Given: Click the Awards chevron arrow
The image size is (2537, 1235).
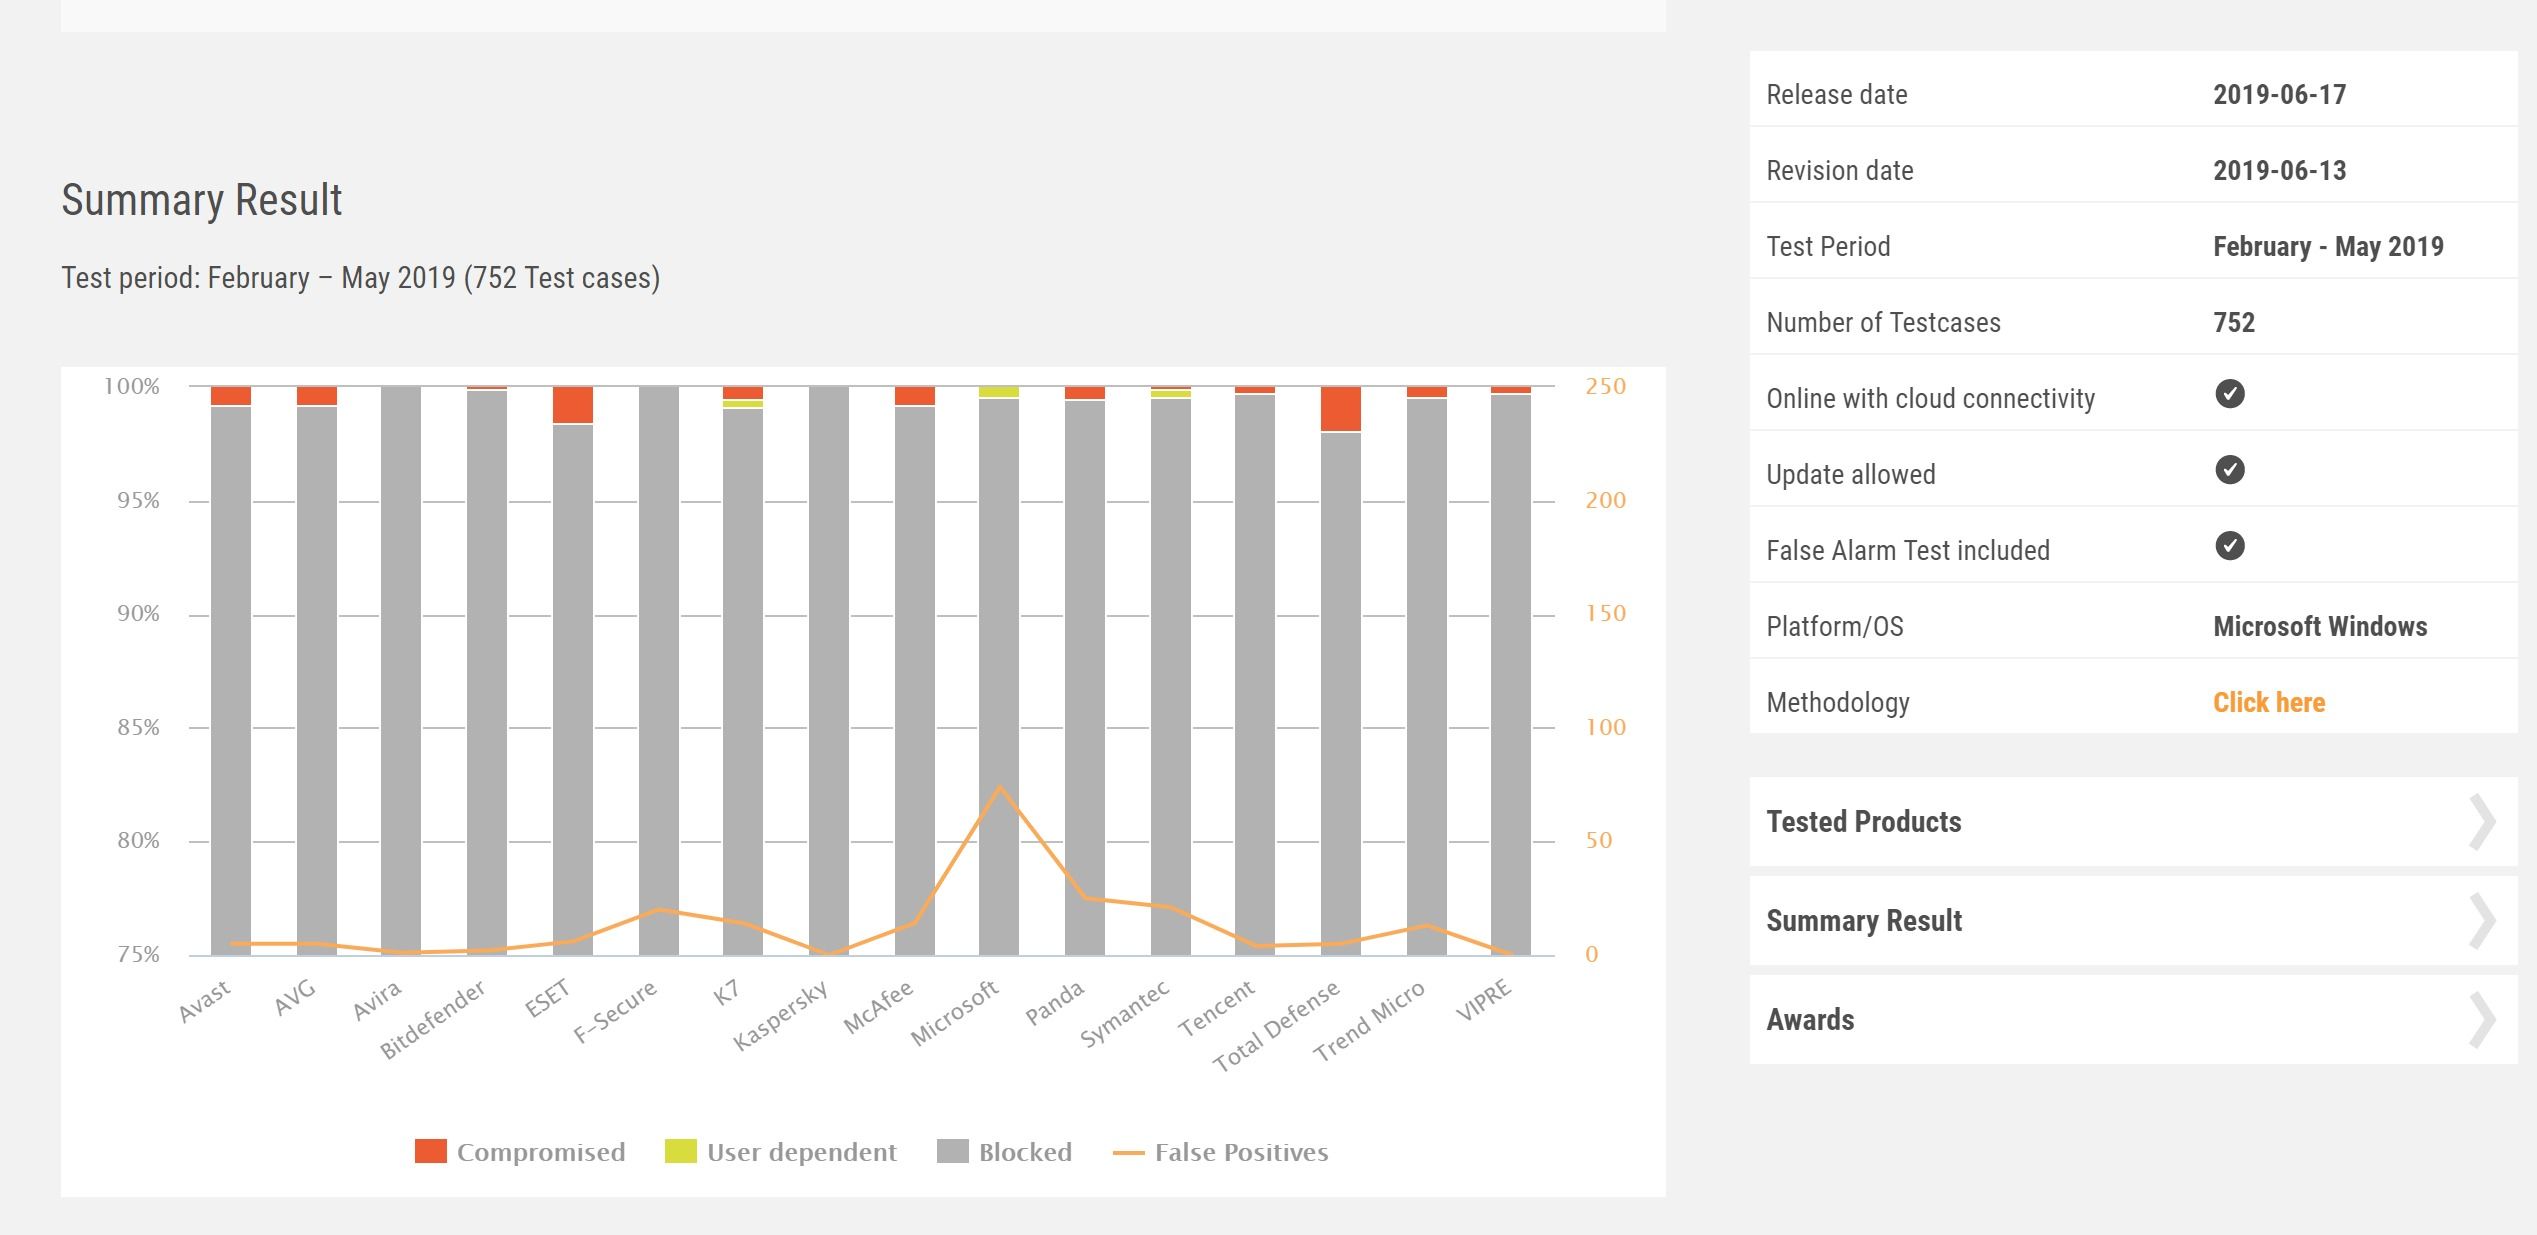Looking at the screenshot, I should (2482, 1020).
